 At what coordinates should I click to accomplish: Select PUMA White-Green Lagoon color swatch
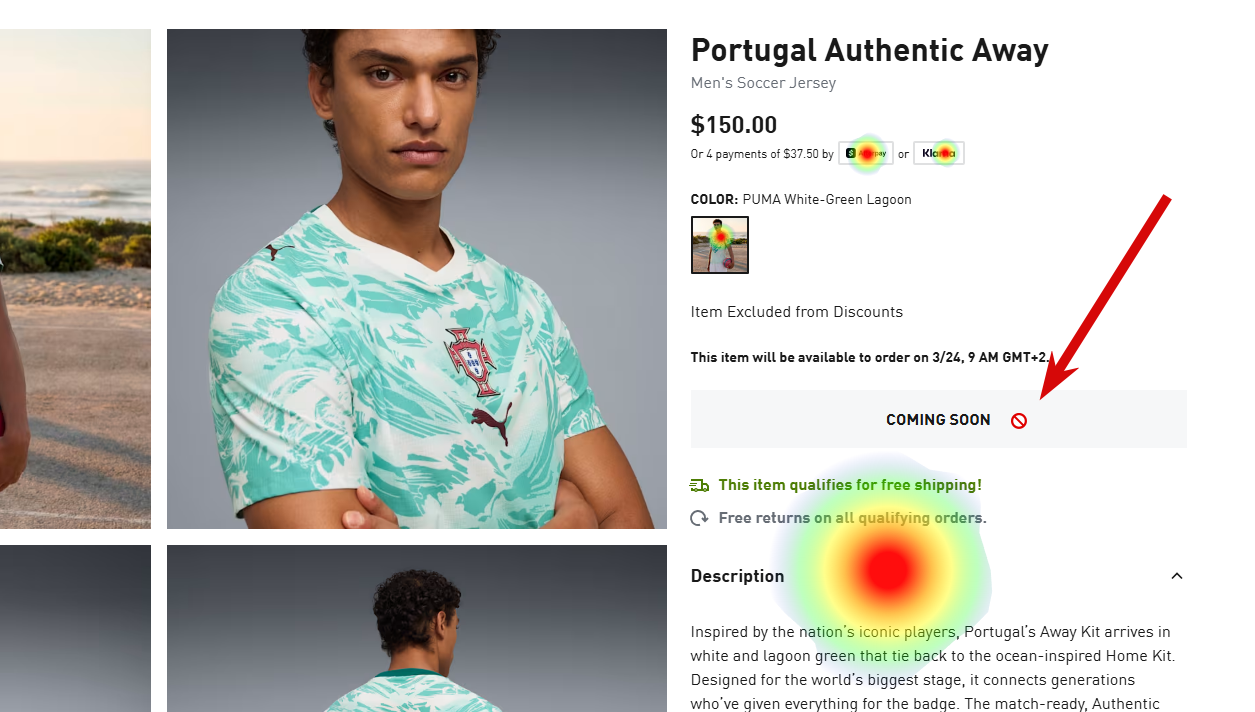[x=720, y=245]
